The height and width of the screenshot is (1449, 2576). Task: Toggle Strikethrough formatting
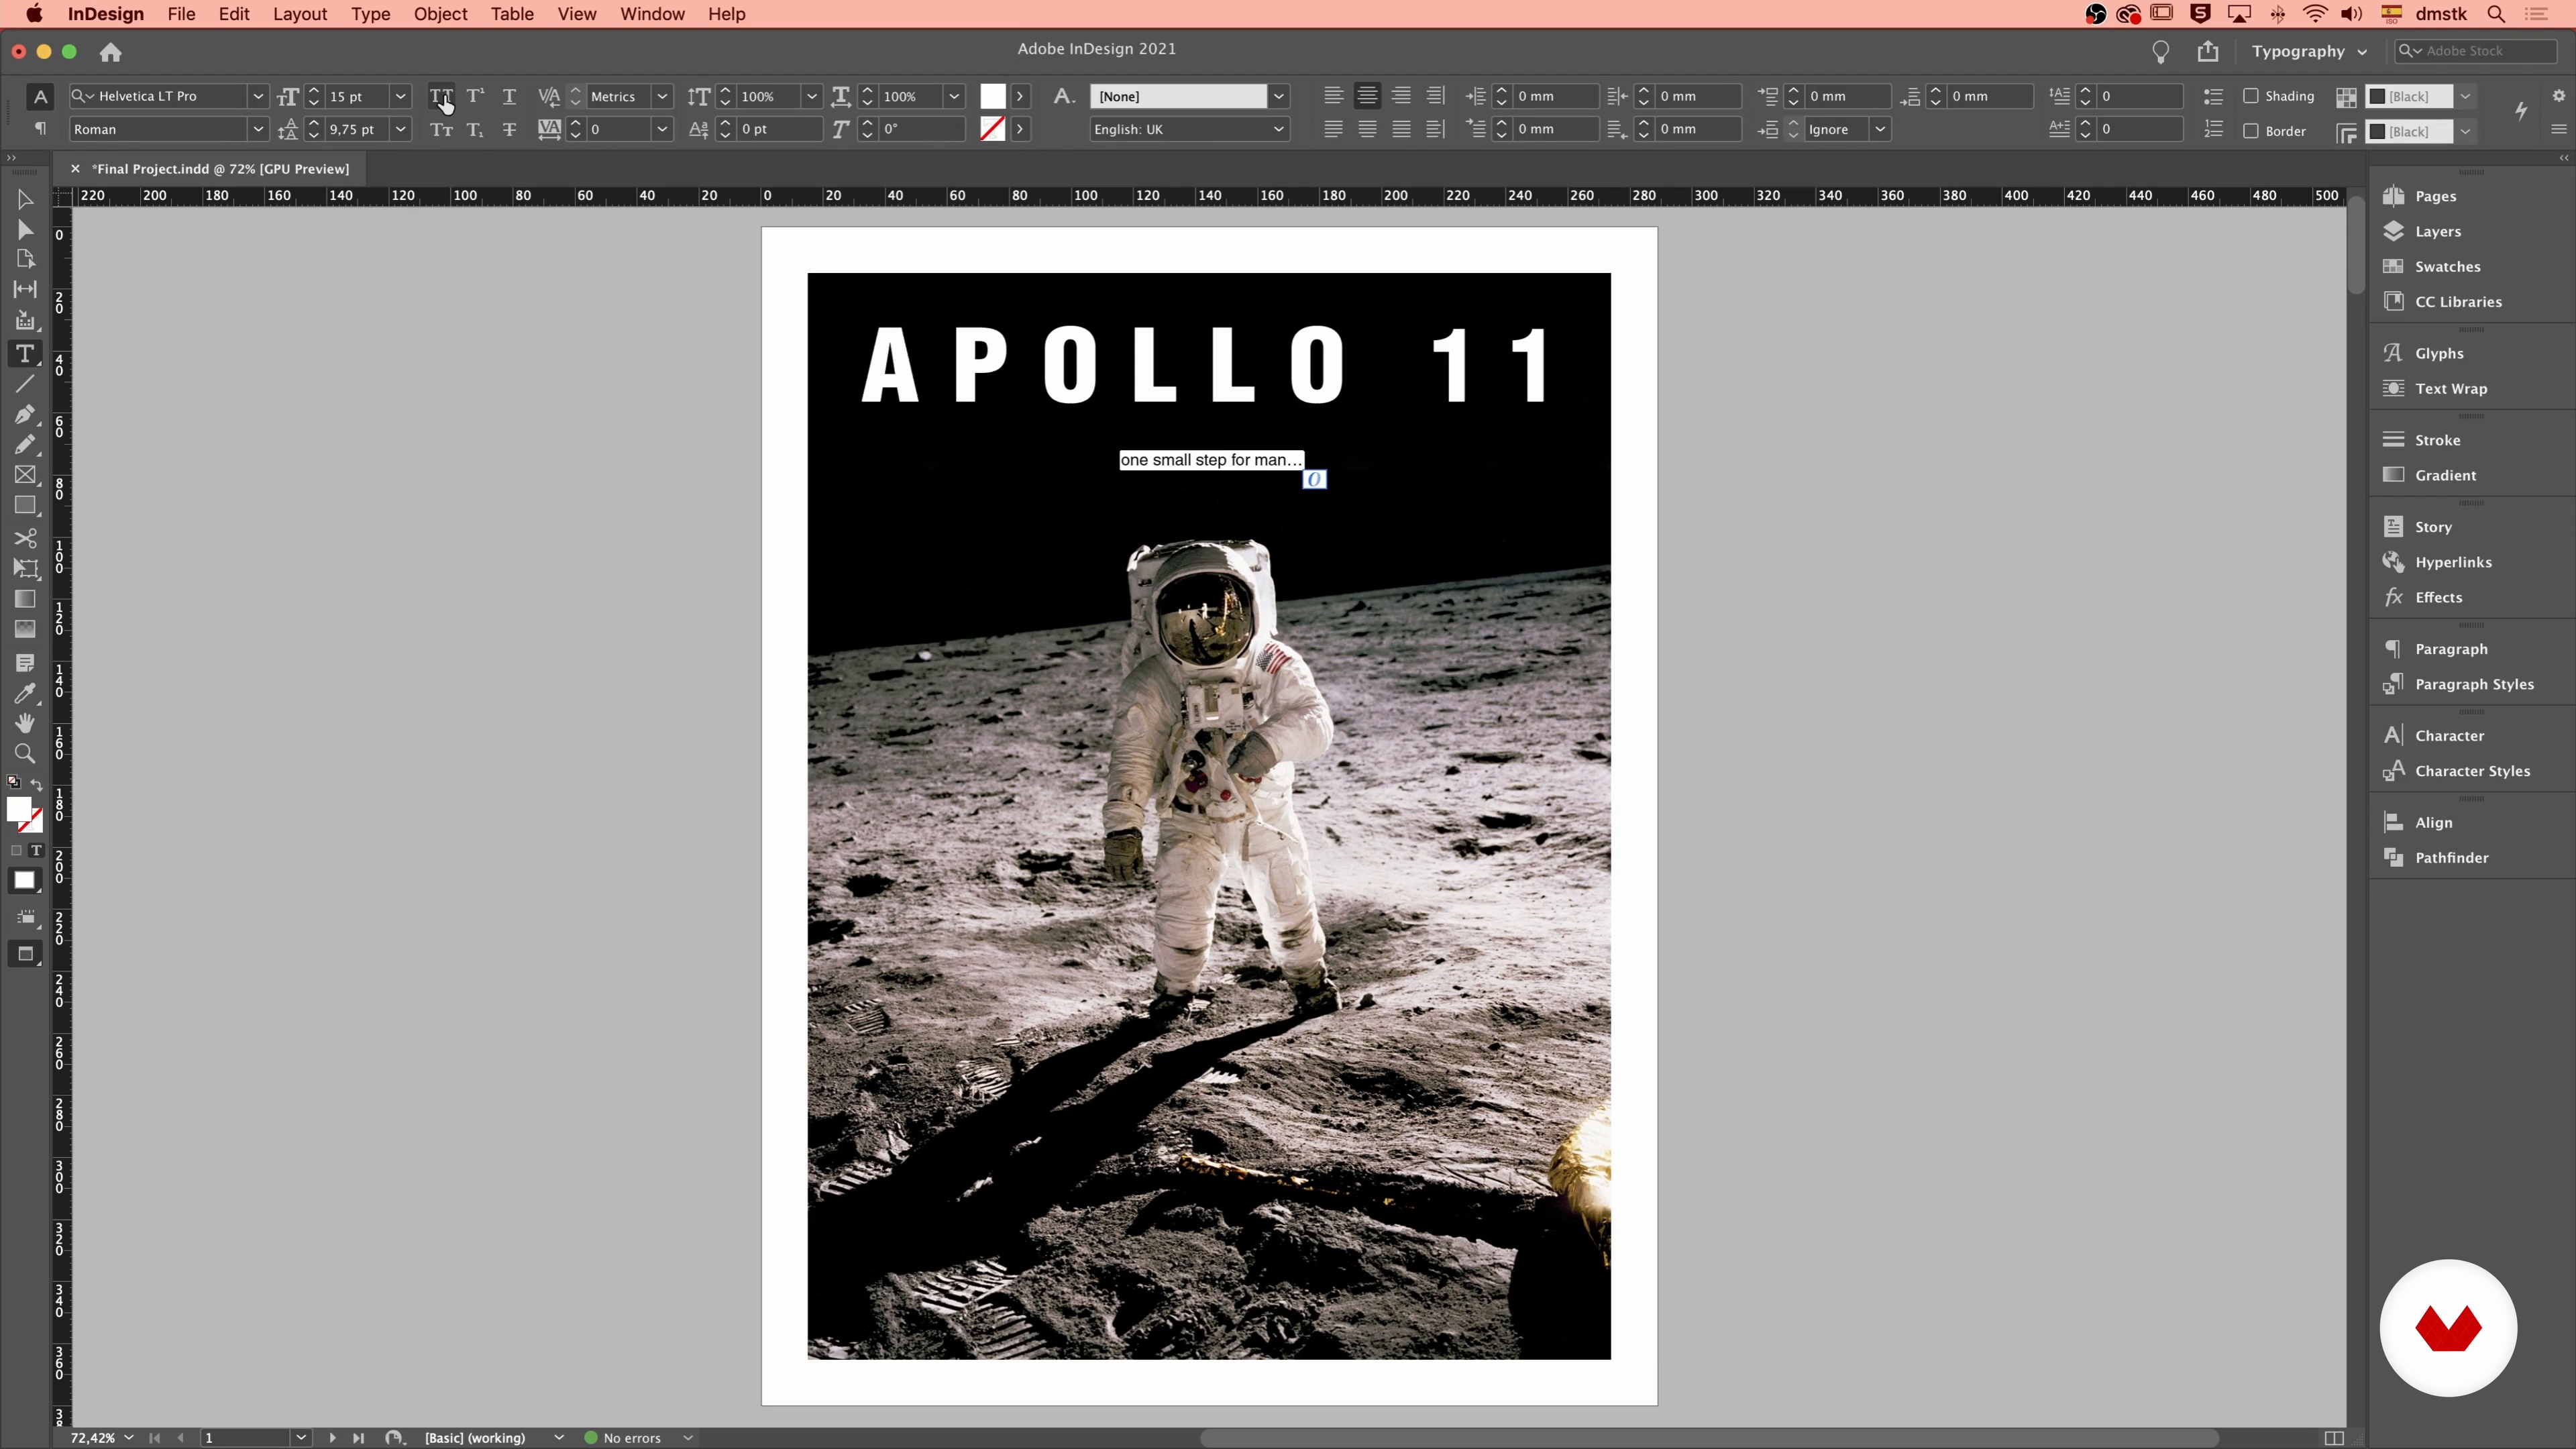[509, 129]
